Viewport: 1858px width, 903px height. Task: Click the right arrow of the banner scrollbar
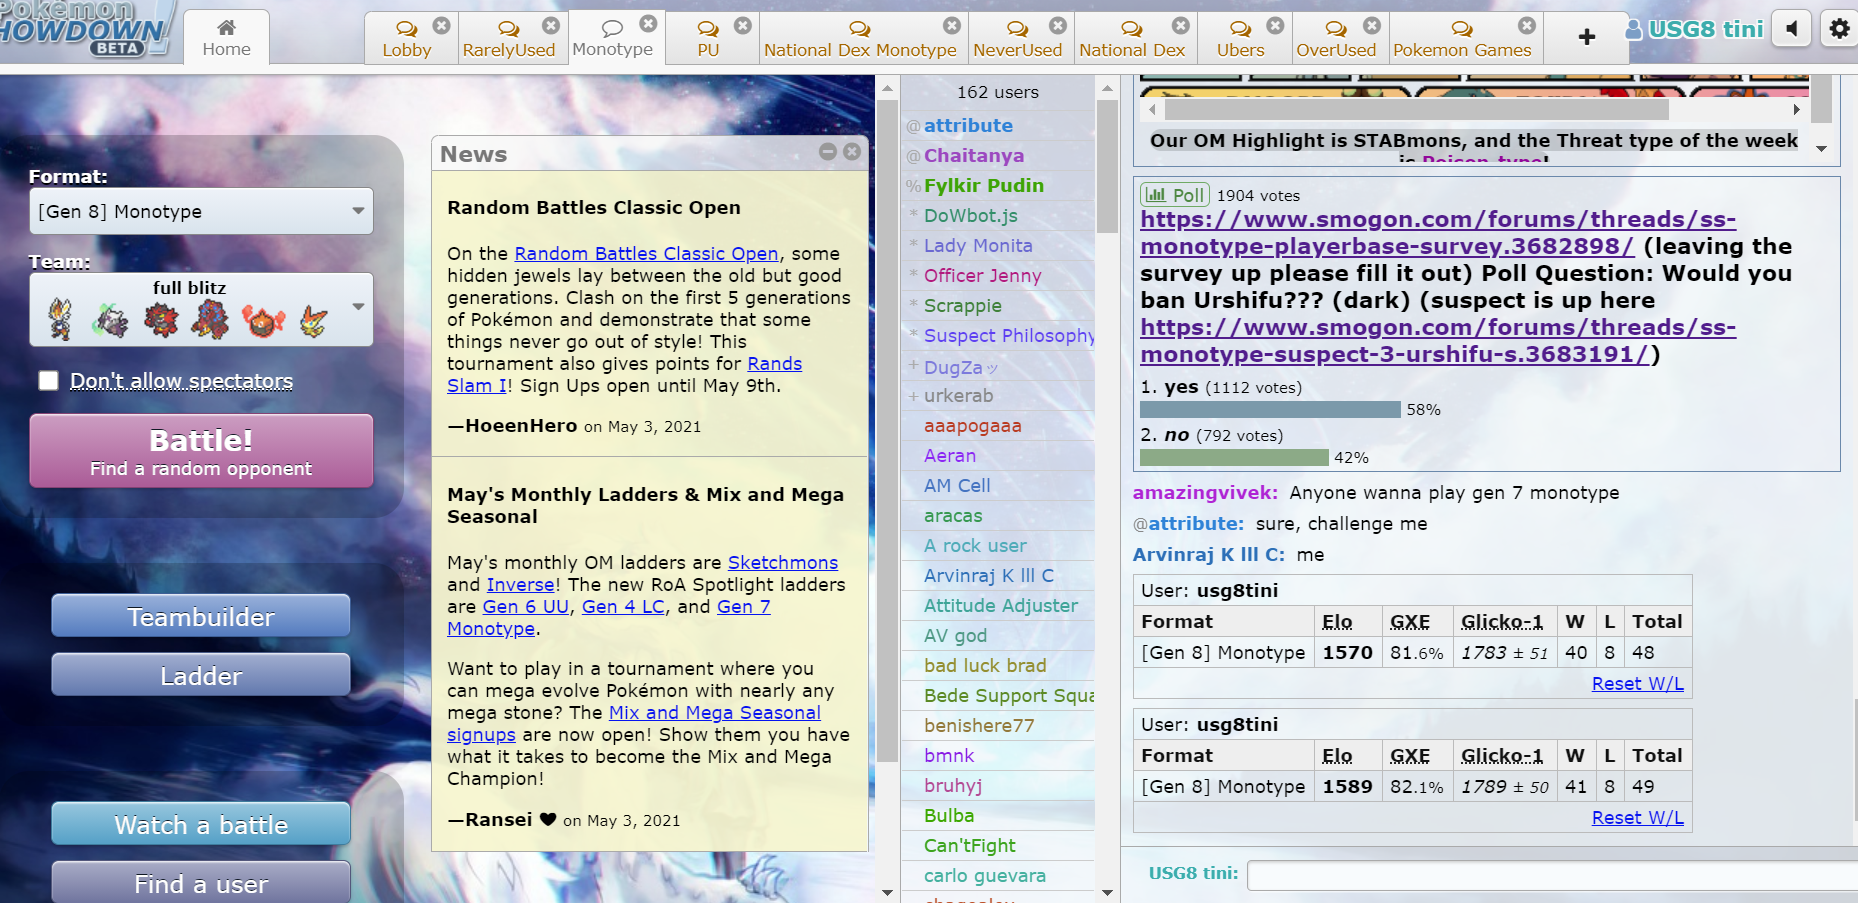[x=1796, y=109]
